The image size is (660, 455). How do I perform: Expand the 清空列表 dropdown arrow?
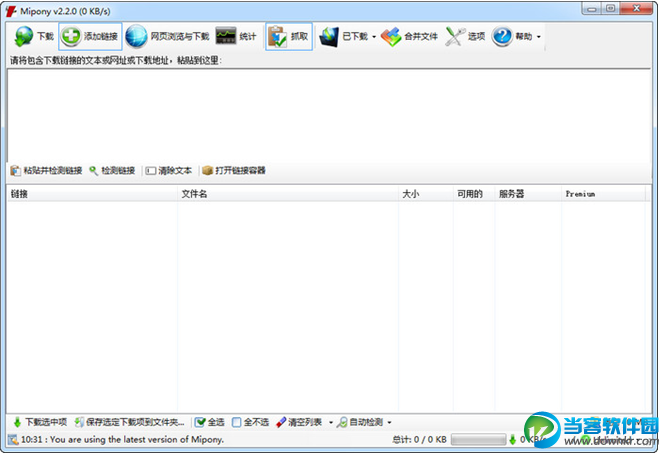pyautogui.click(x=331, y=423)
